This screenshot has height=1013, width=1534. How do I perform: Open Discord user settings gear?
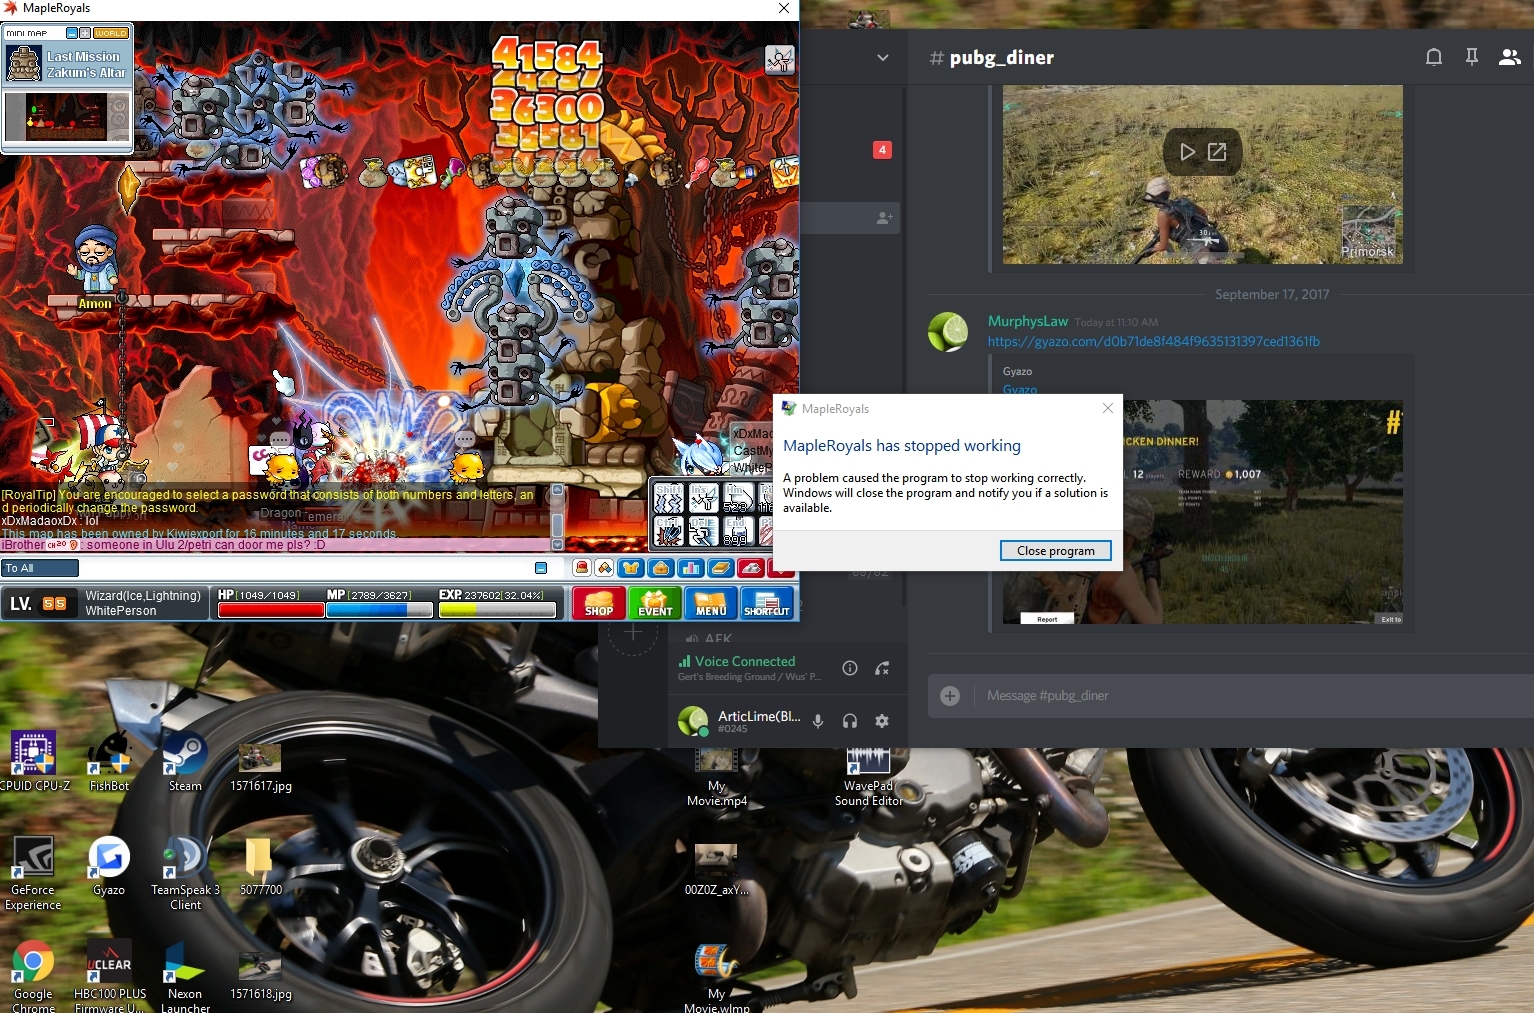pos(882,721)
